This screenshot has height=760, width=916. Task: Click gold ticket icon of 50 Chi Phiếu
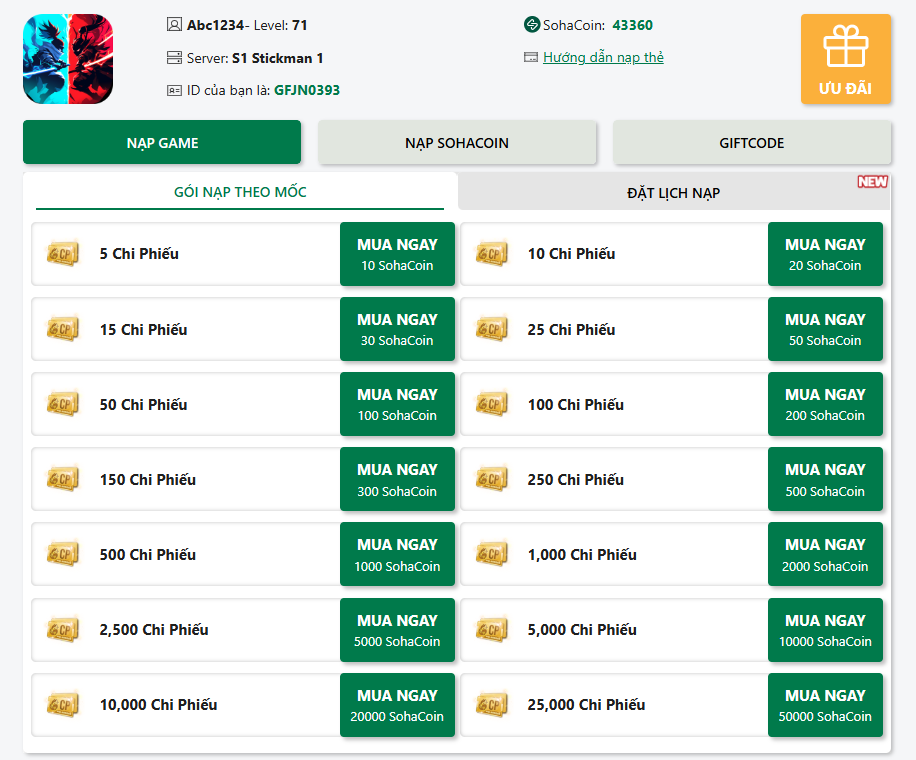[63, 404]
